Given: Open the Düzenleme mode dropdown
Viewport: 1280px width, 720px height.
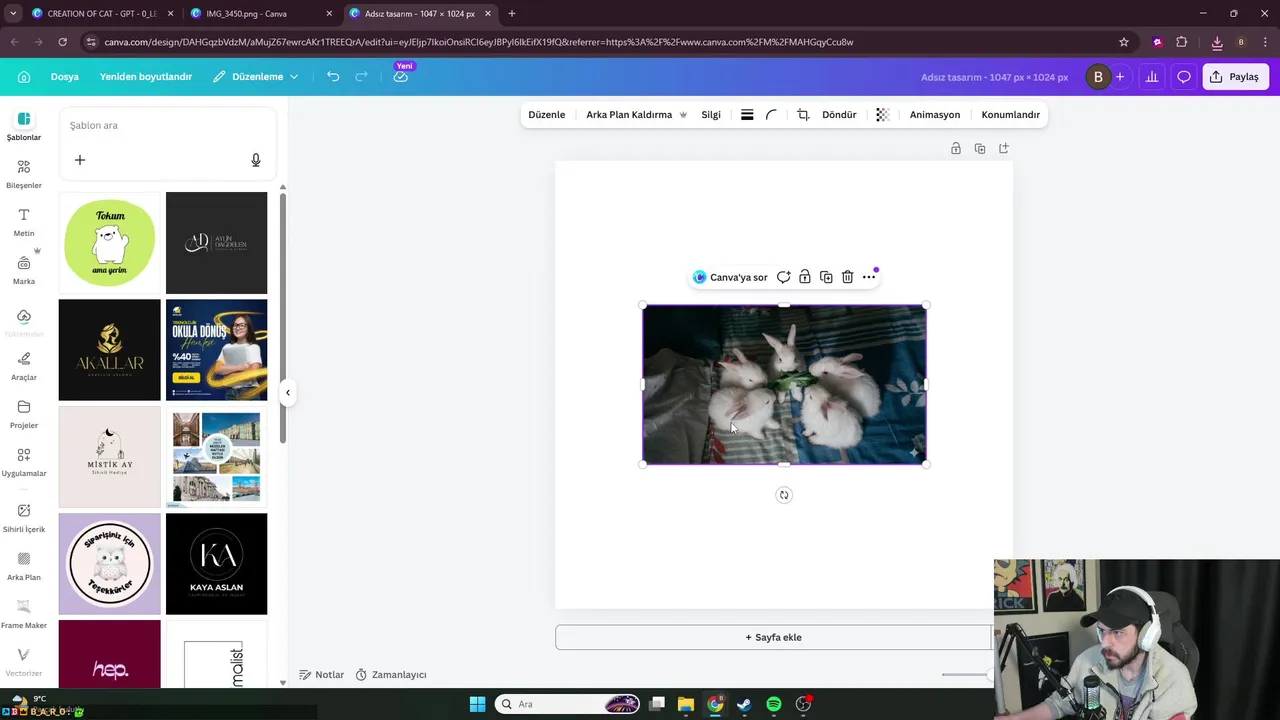Looking at the screenshot, I should tap(256, 77).
